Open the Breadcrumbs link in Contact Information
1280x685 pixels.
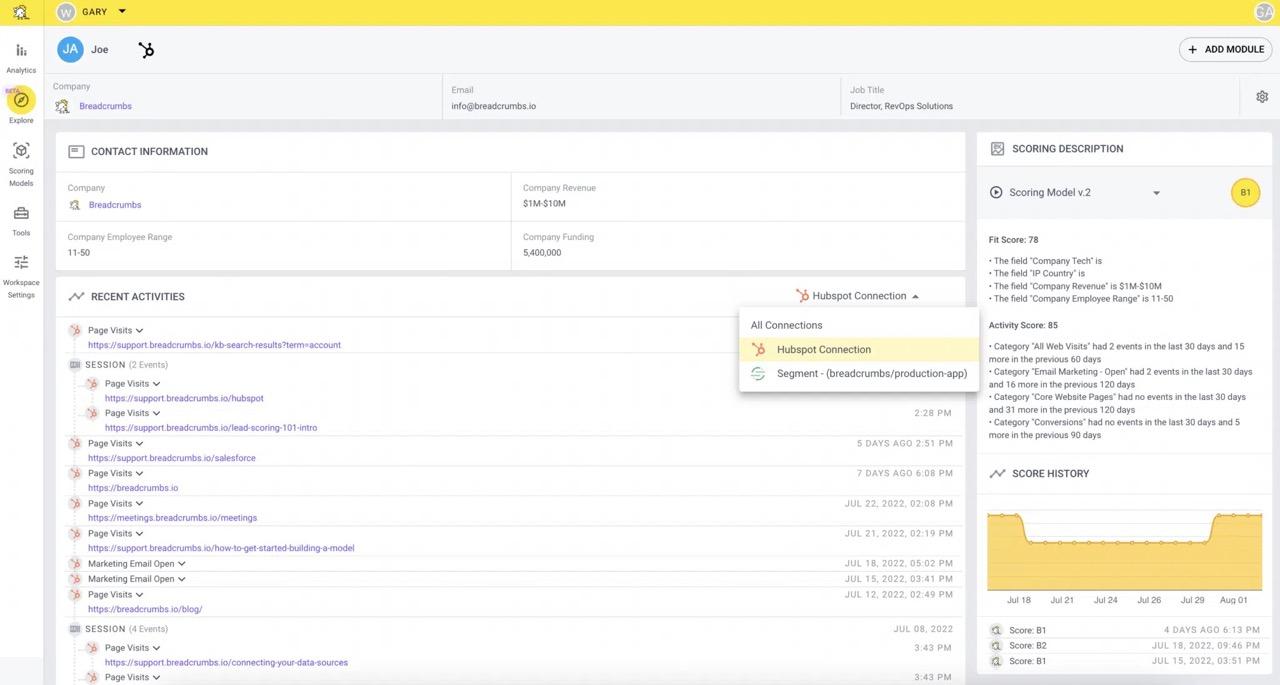tap(115, 205)
